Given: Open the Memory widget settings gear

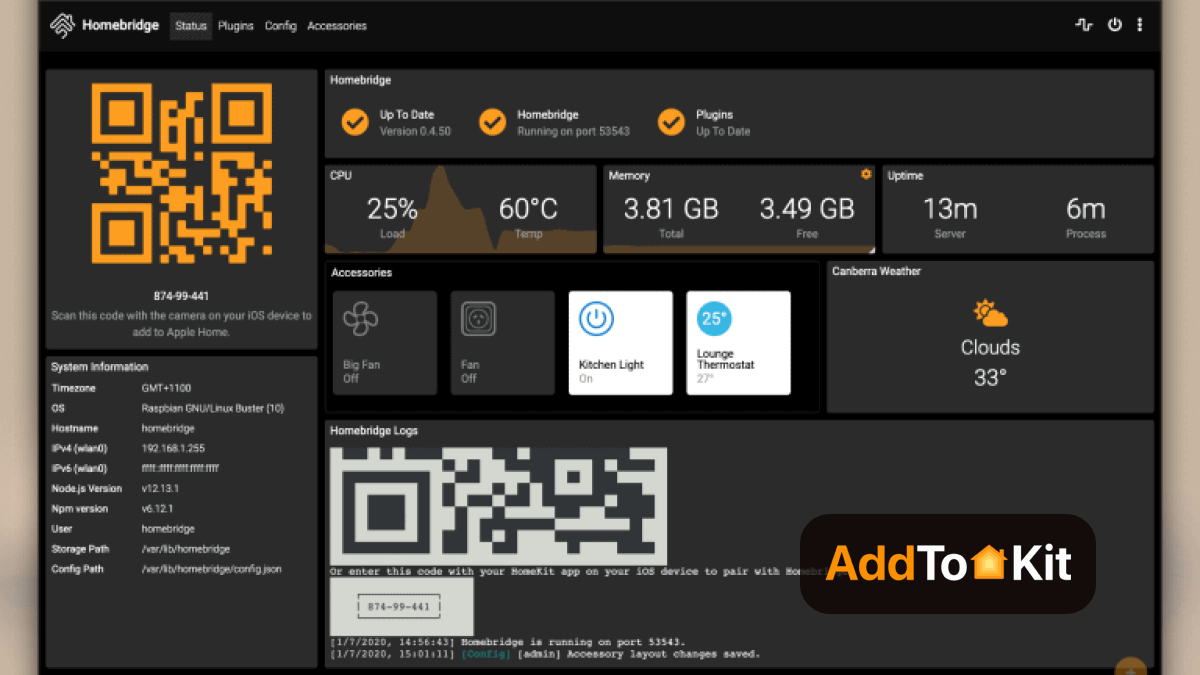Looking at the screenshot, I should coord(865,174).
